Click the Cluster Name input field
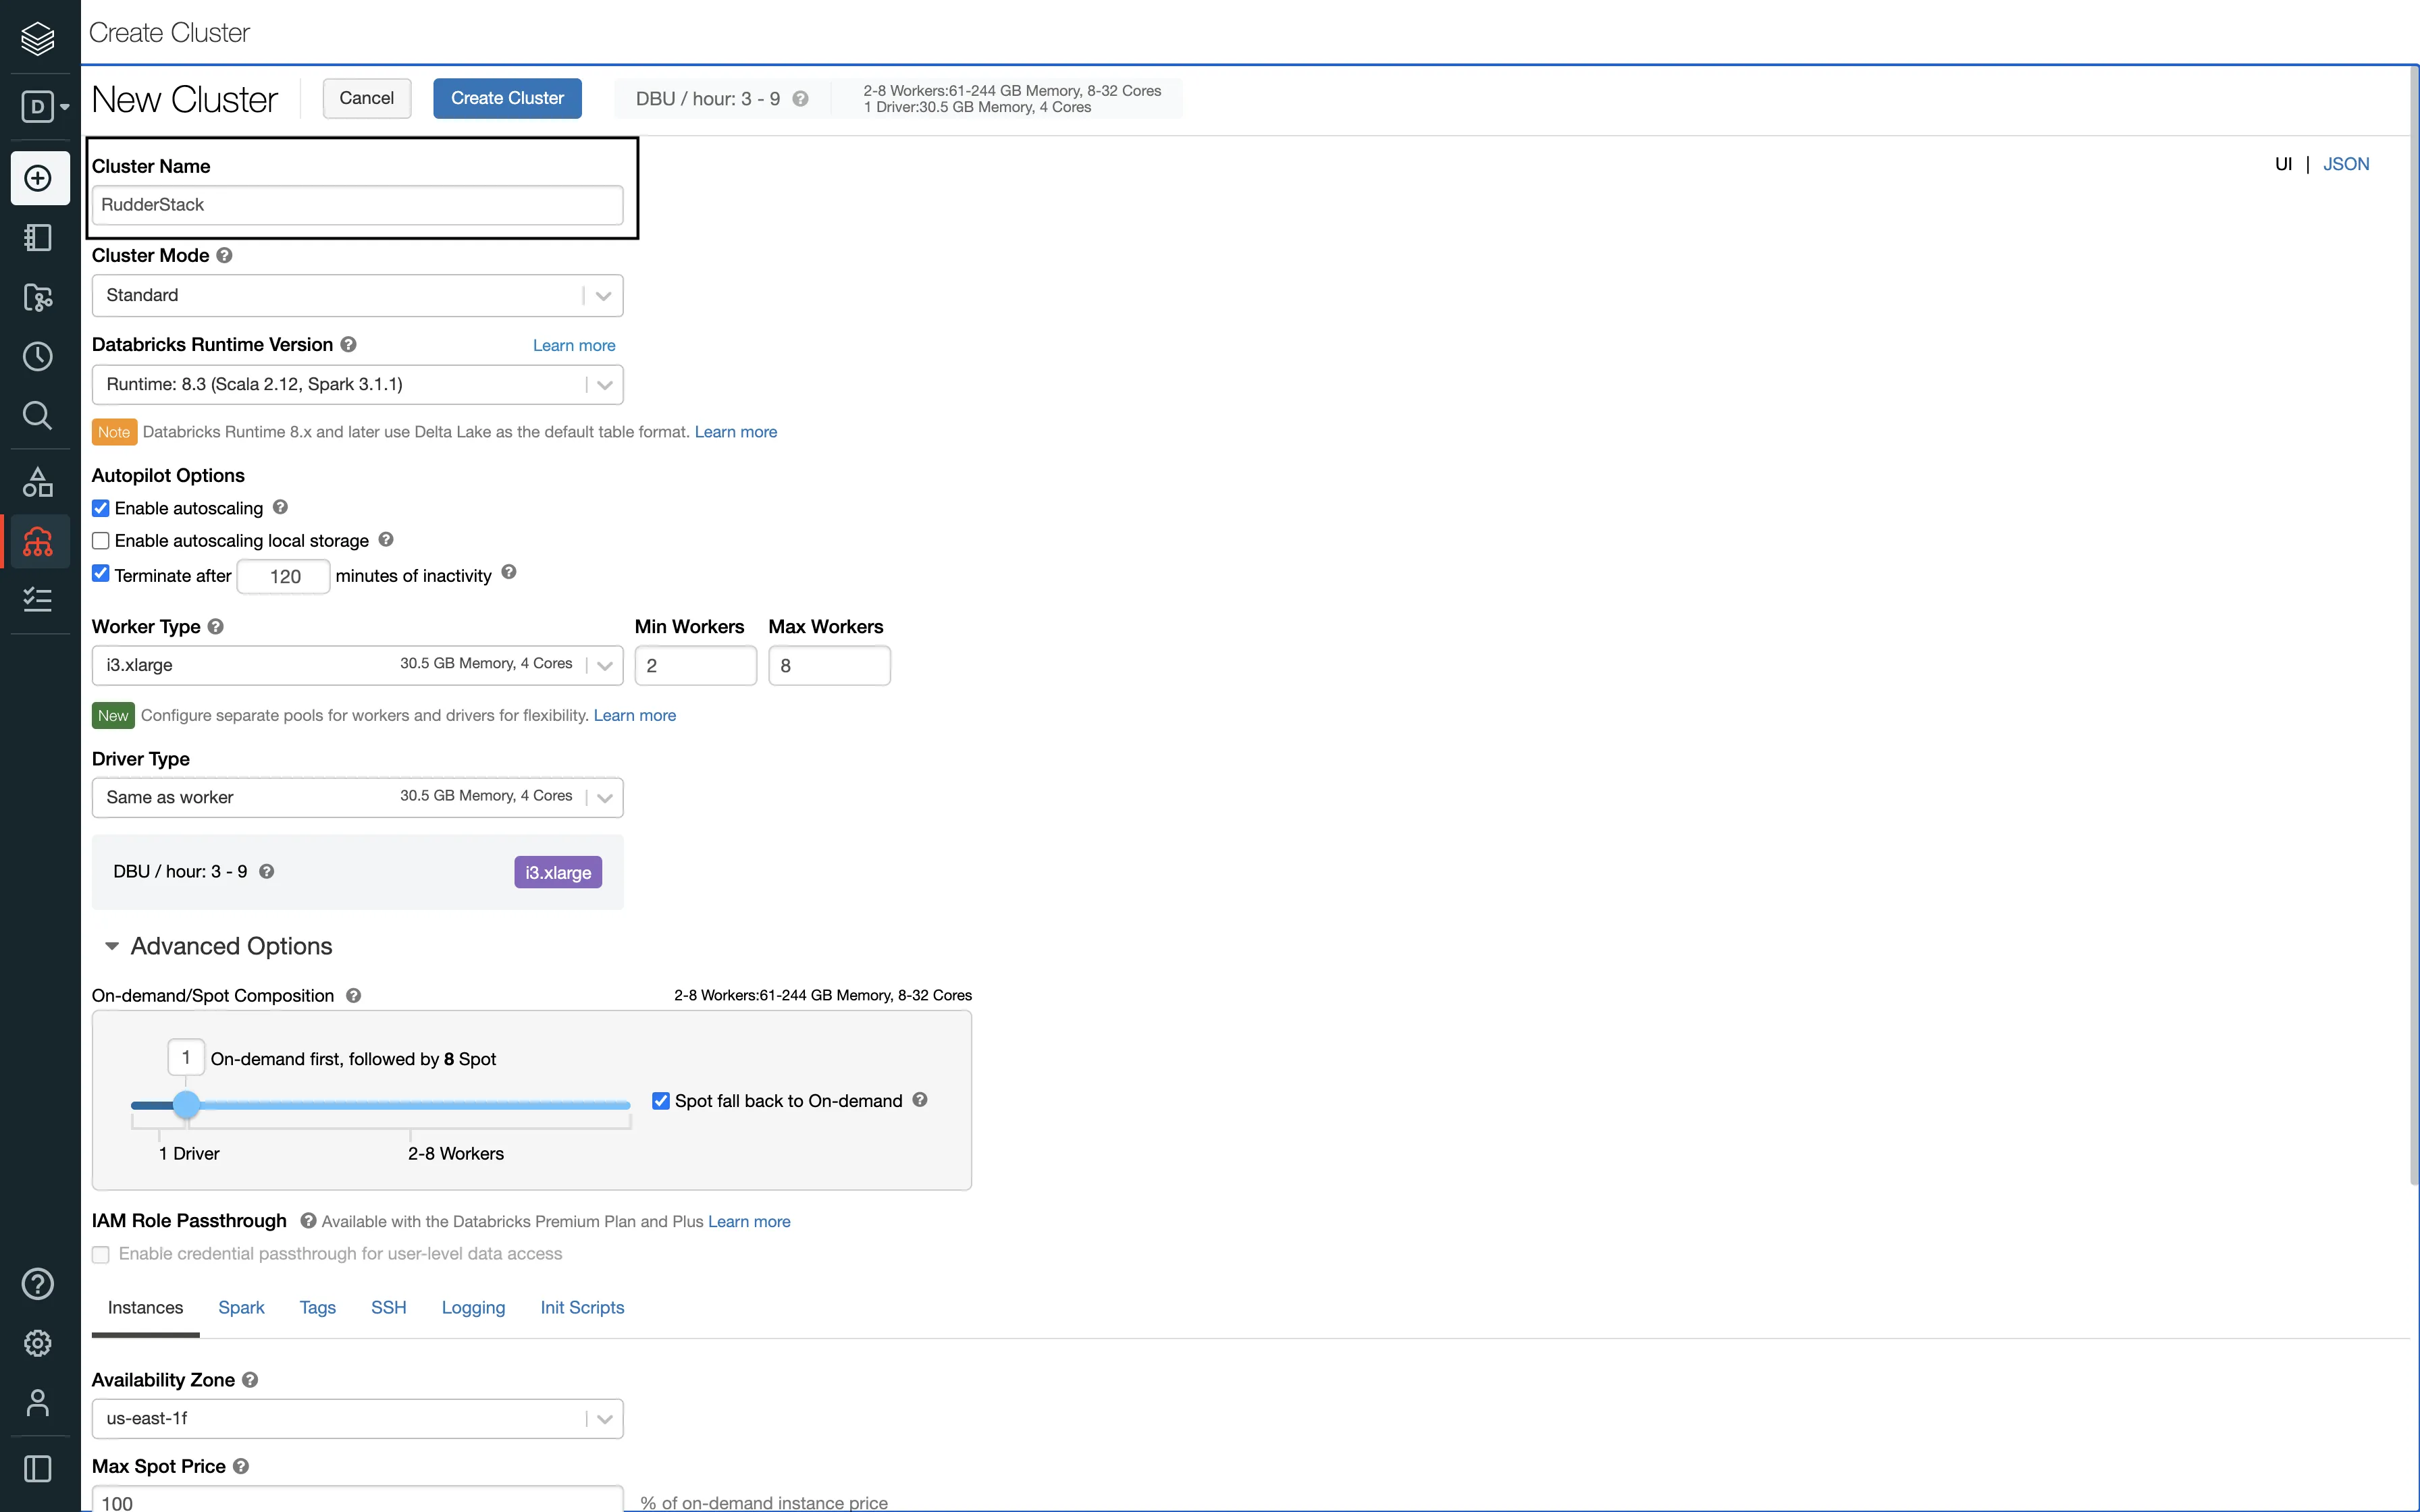This screenshot has width=2420, height=1512. coord(357,205)
